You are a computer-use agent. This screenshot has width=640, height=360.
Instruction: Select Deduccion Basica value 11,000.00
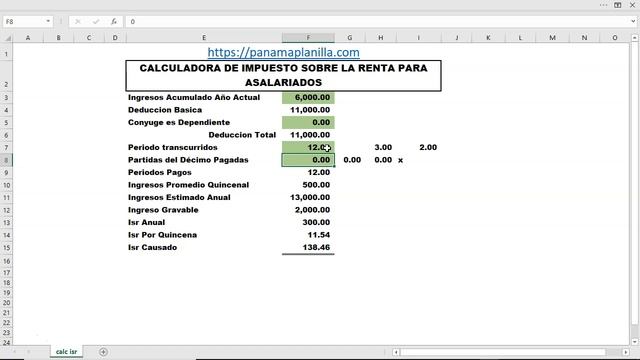(308, 110)
